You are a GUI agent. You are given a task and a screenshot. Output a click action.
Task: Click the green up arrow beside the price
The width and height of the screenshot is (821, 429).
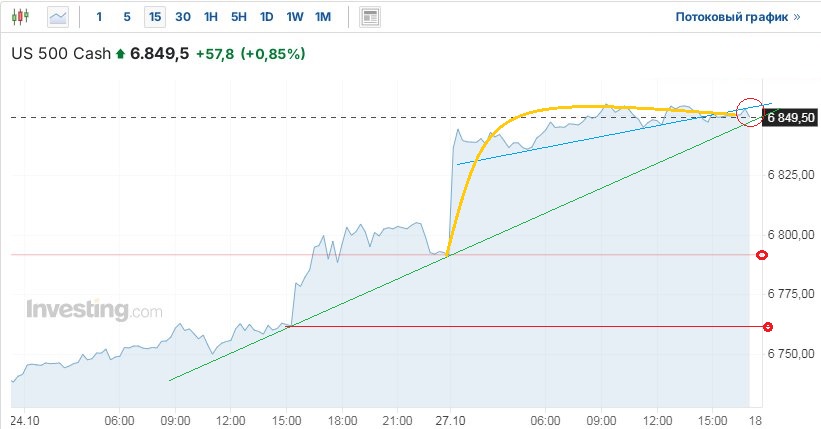click(121, 53)
